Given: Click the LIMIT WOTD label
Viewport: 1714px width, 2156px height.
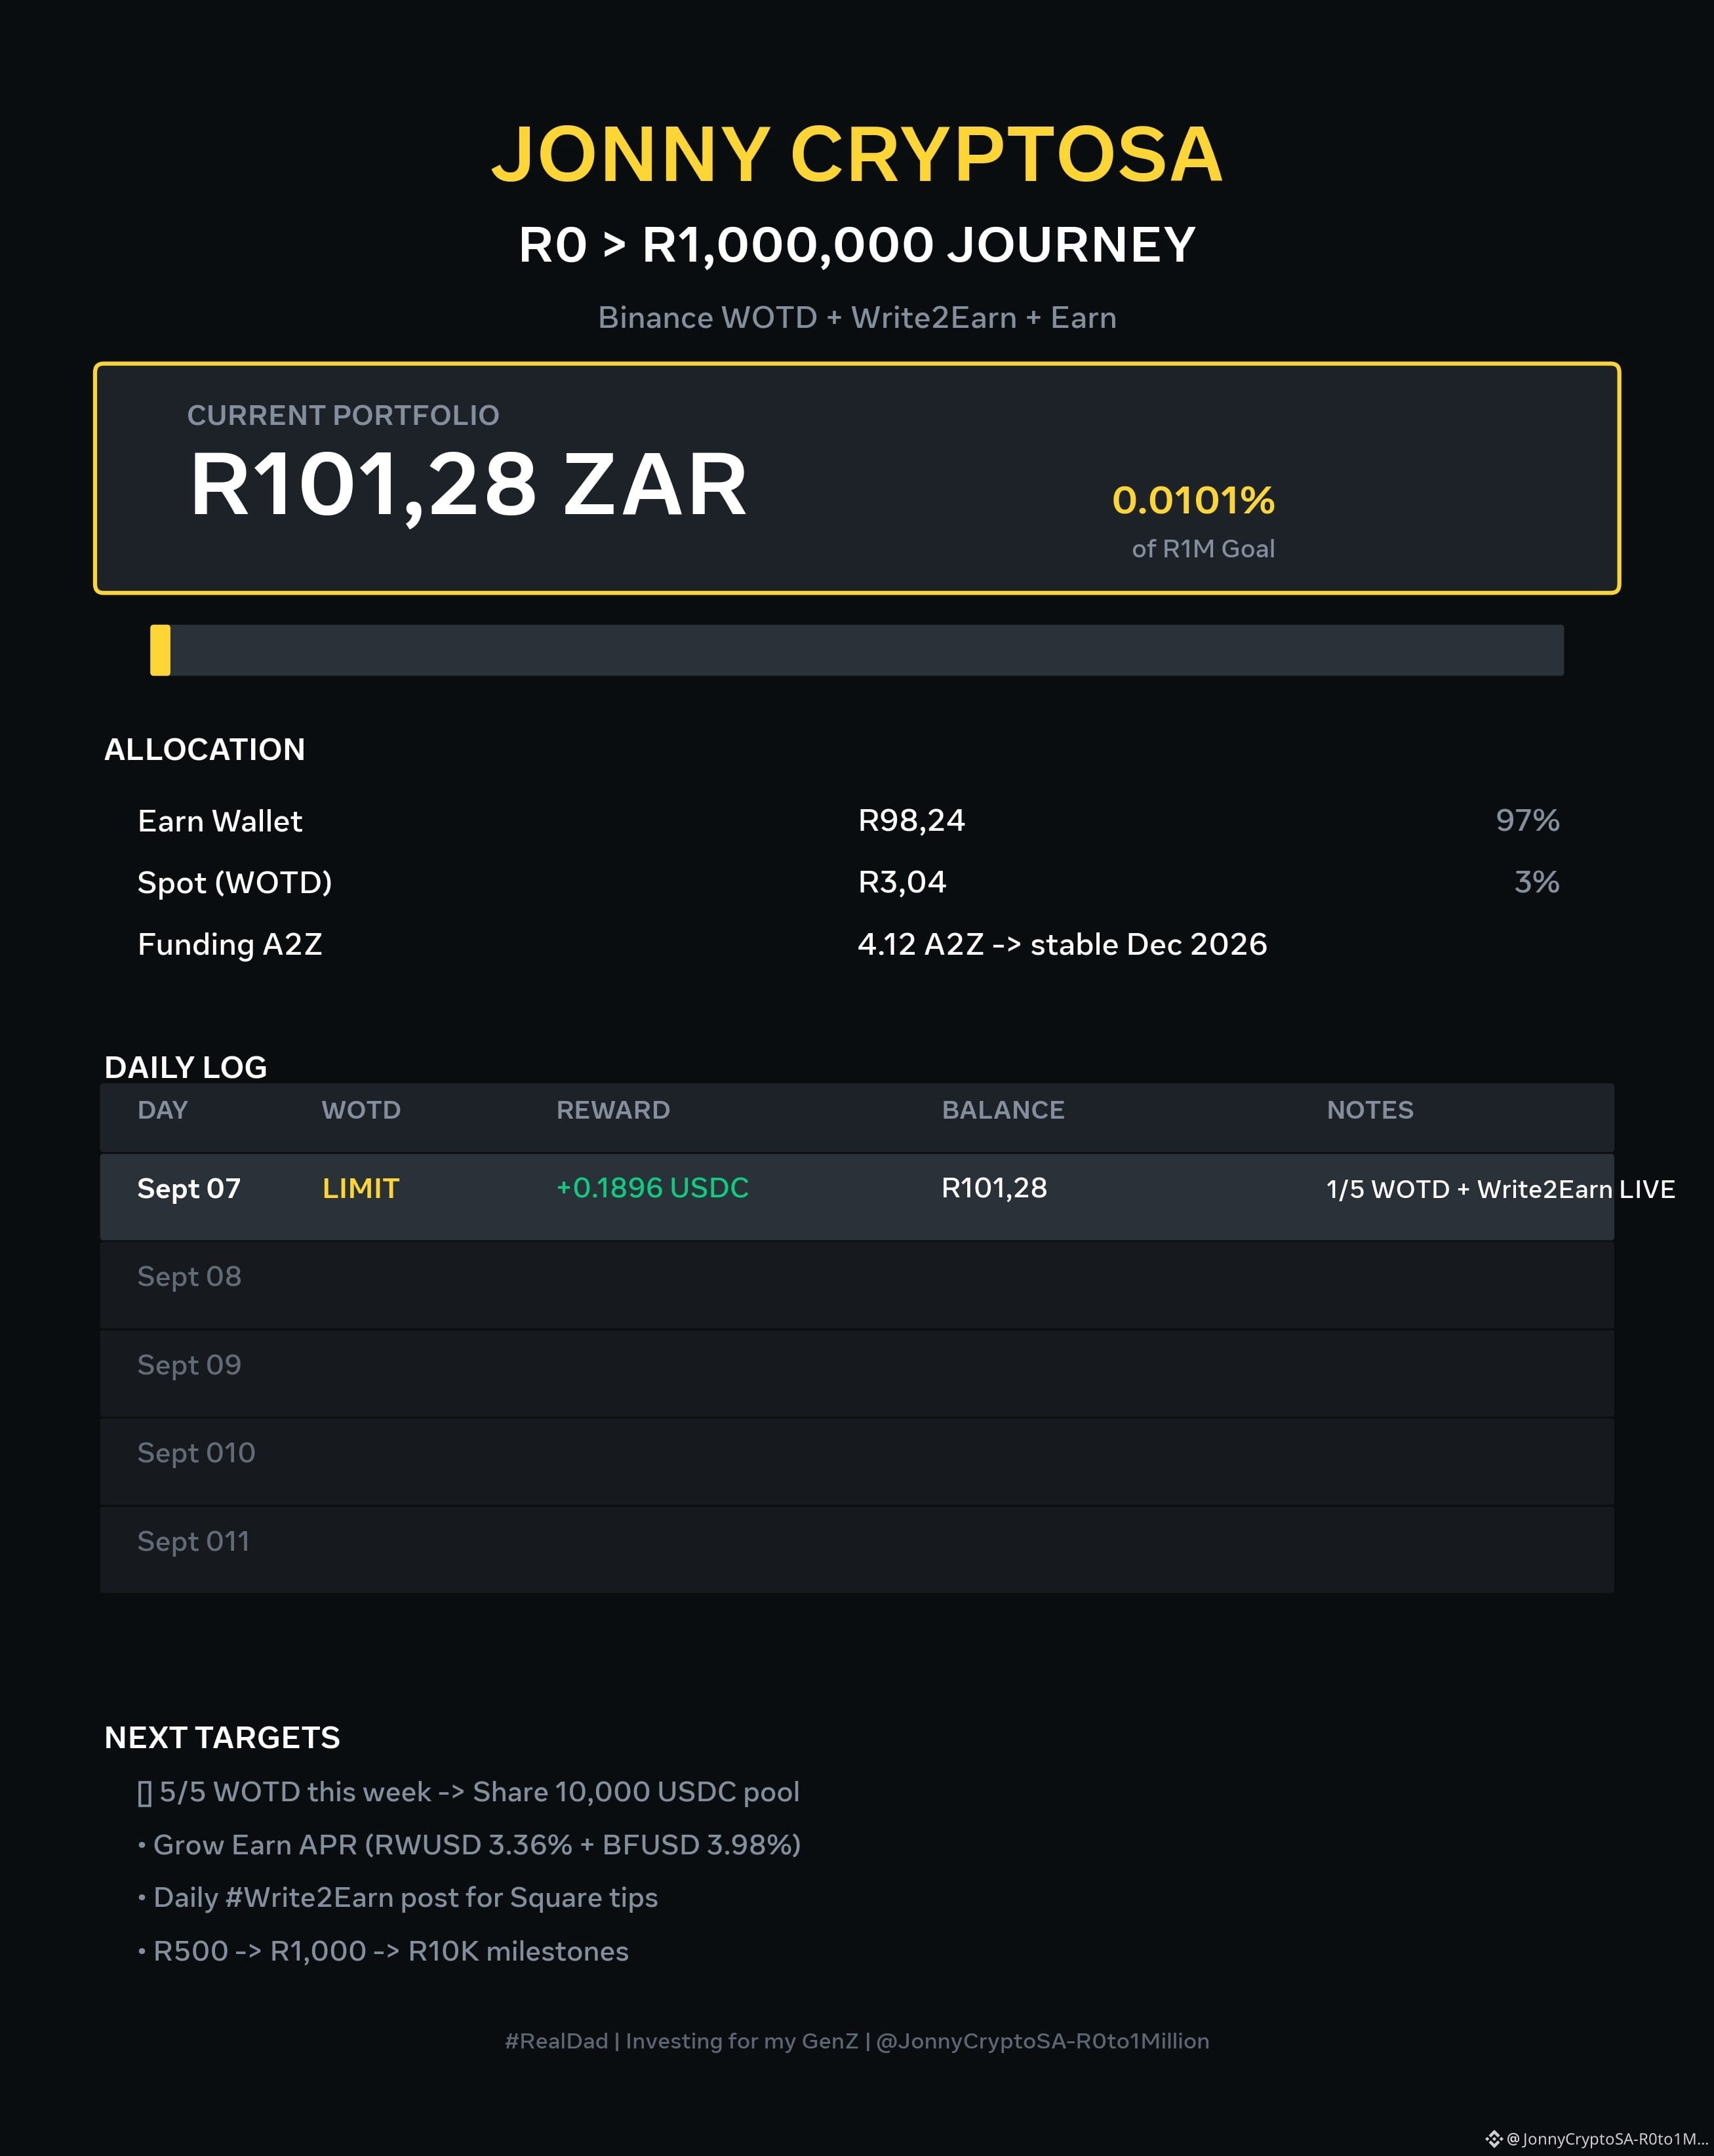Looking at the screenshot, I should [x=360, y=1188].
